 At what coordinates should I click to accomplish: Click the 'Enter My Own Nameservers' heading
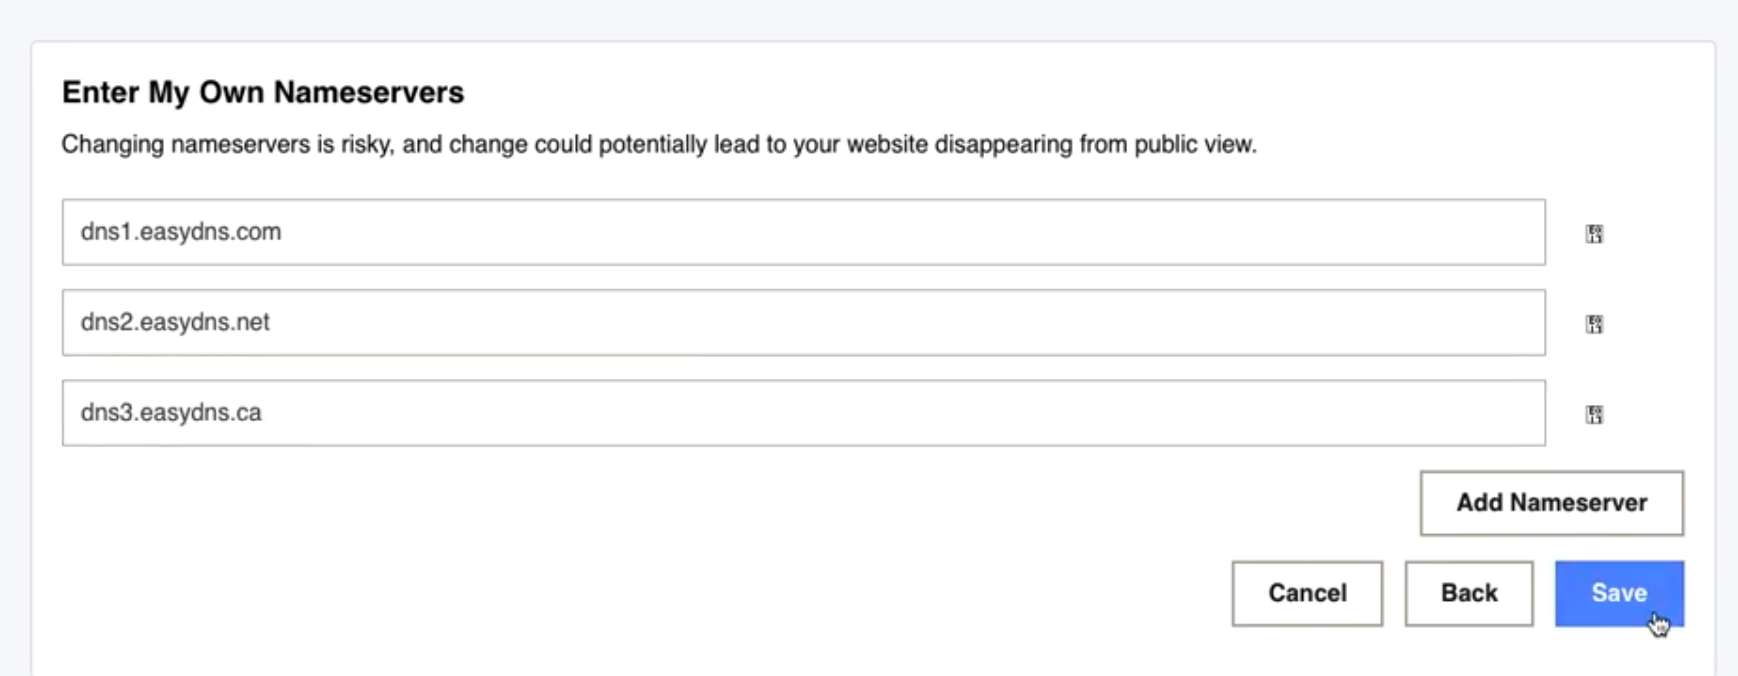coord(263,92)
